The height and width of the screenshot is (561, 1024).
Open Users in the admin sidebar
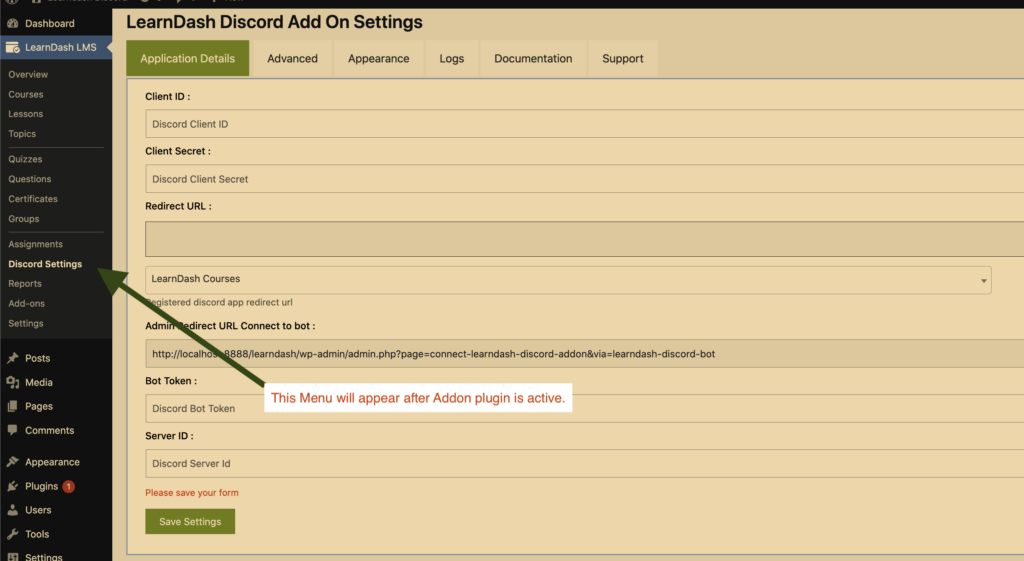(38, 510)
